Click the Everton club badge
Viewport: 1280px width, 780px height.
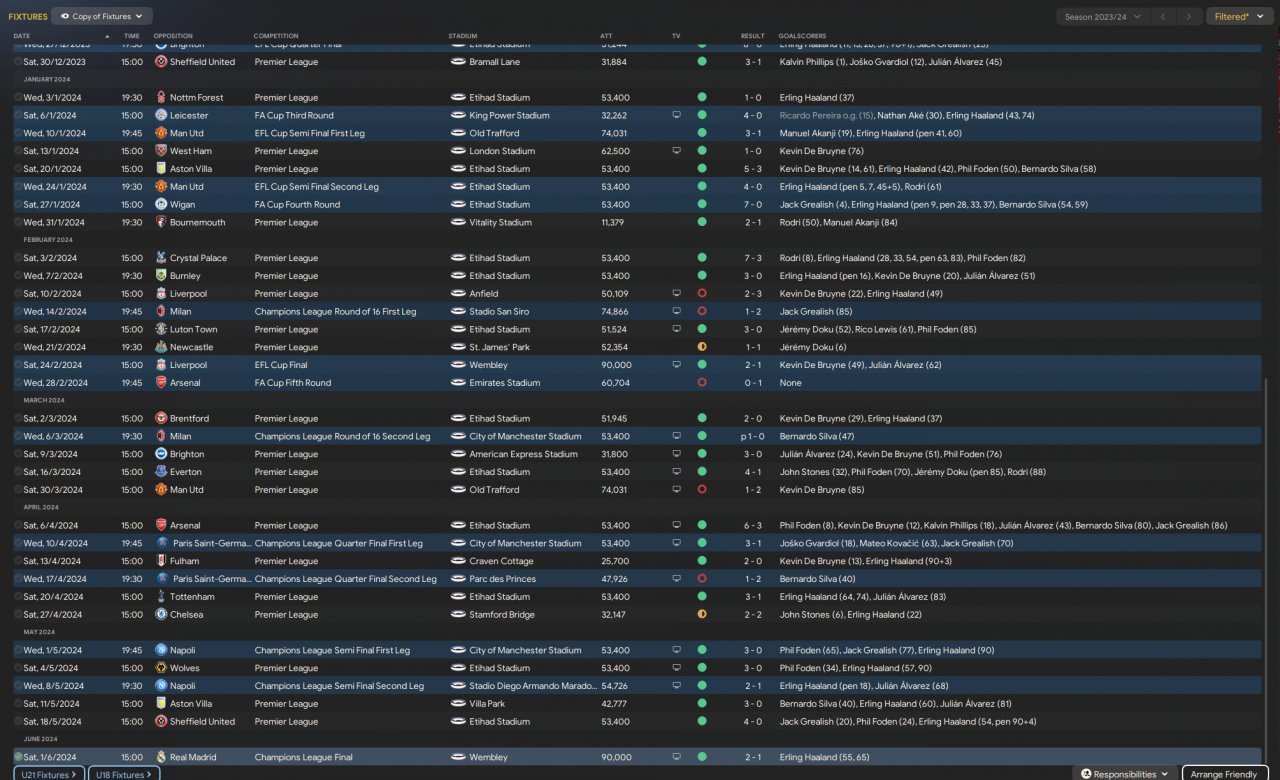pos(161,472)
